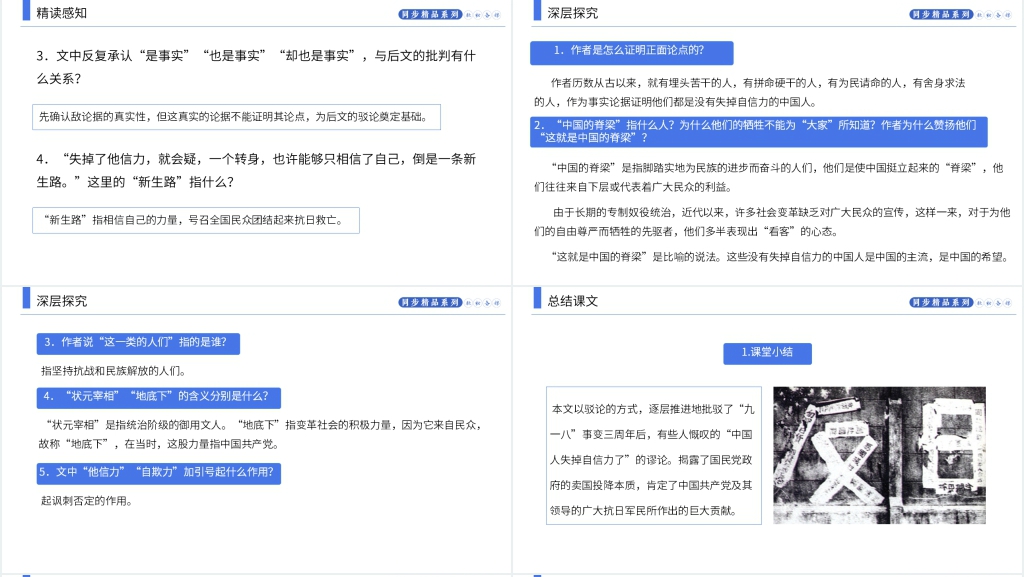
Task: Click the blue box about "状元宰相" "地底下" meanings
Action: [x=159, y=398]
